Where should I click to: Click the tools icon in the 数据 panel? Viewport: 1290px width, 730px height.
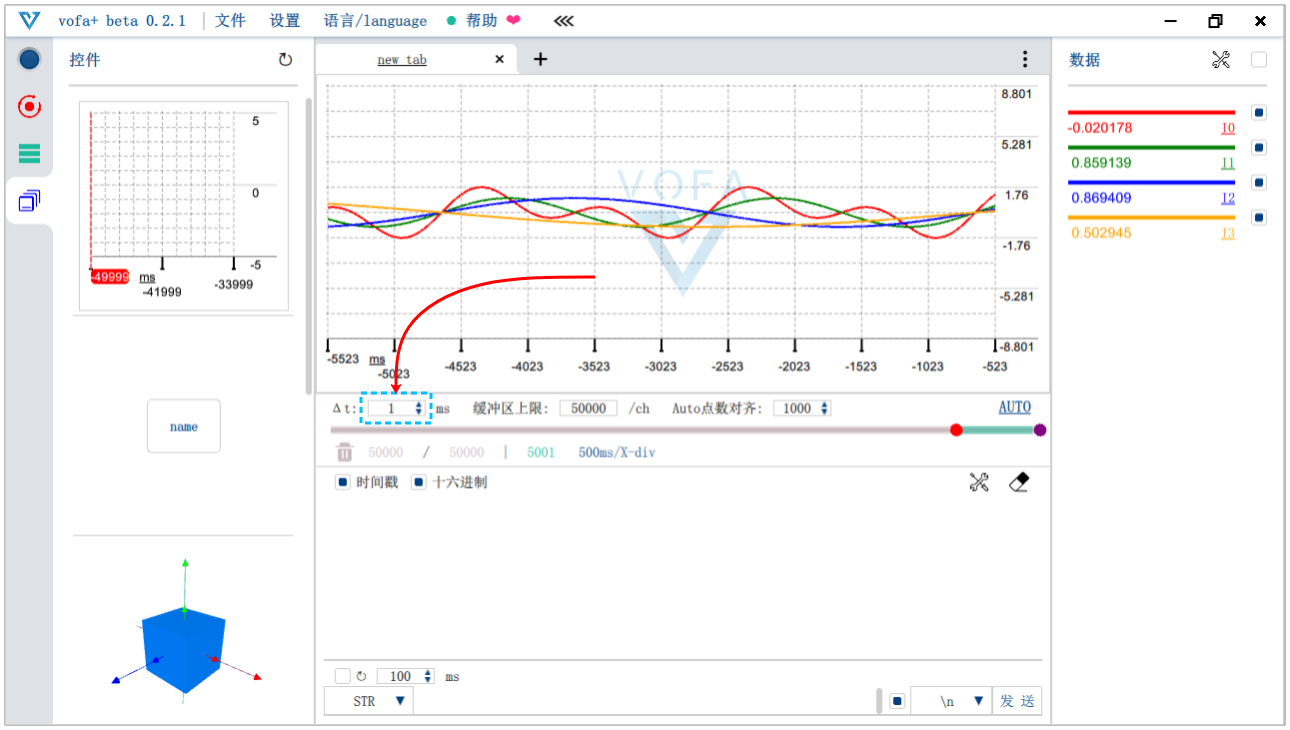pos(1220,60)
